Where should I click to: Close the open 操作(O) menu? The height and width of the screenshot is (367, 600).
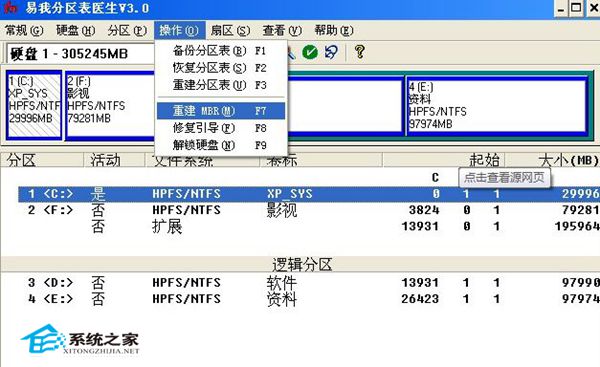point(179,31)
